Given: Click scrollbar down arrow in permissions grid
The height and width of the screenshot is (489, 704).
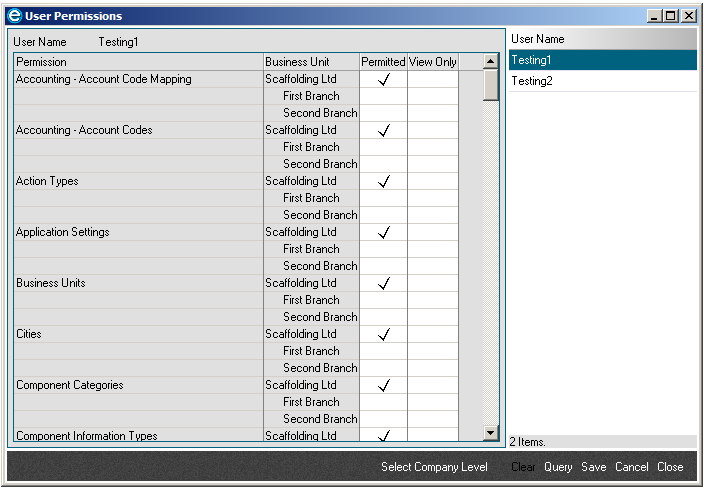Looking at the screenshot, I should [490, 433].
